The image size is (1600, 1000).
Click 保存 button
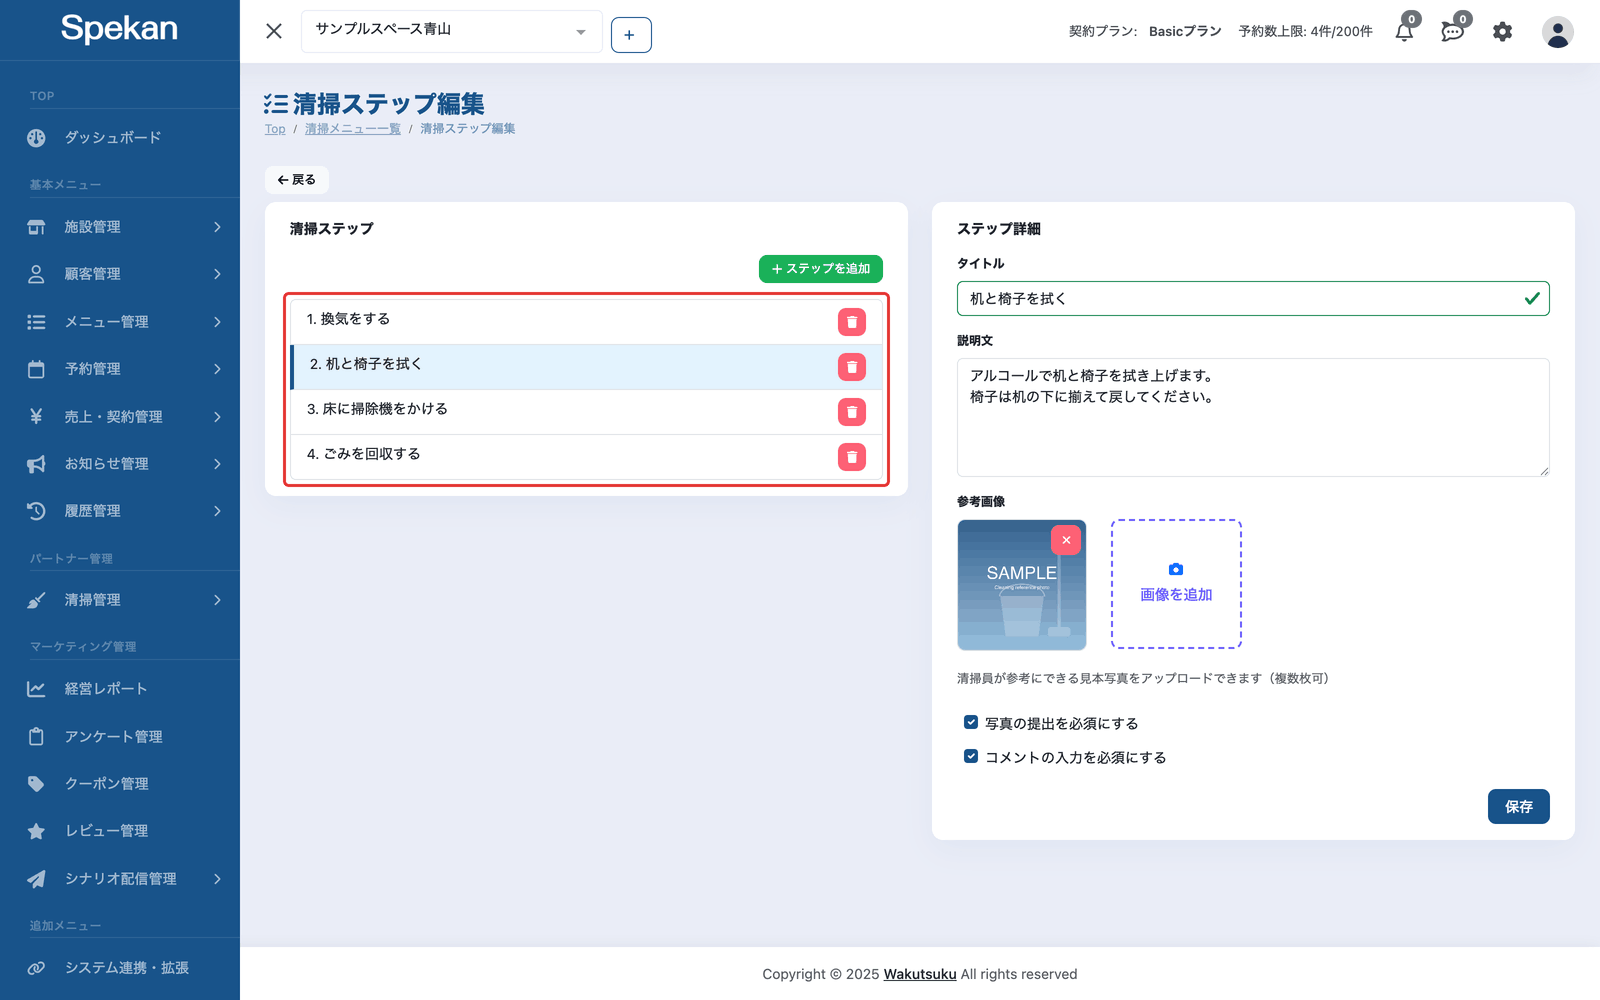coord(1518,807)
